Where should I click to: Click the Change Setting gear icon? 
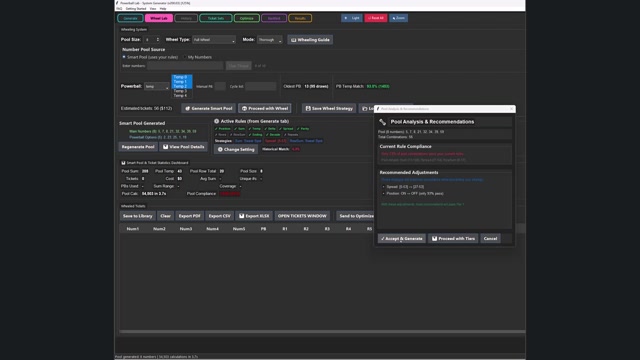click(x=220, y=149)
